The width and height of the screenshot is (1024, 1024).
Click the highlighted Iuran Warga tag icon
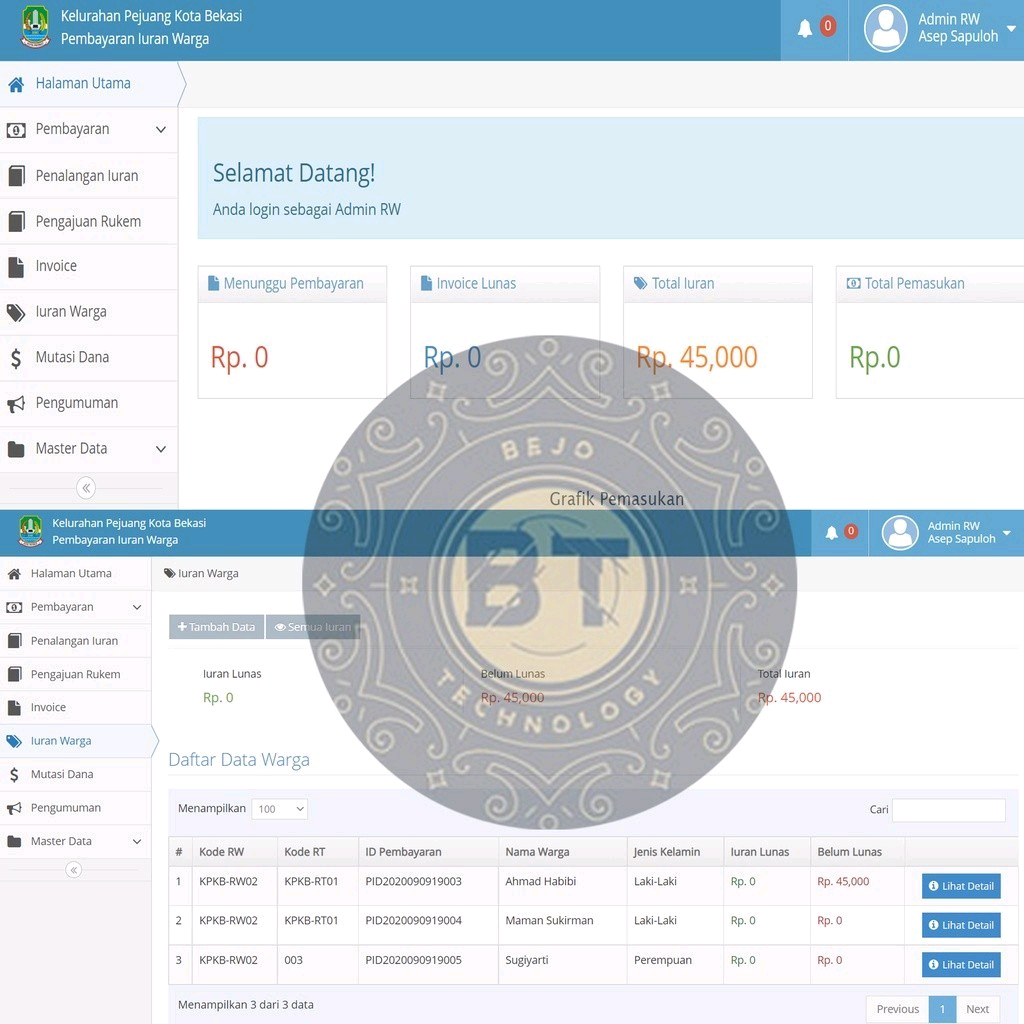14,741
